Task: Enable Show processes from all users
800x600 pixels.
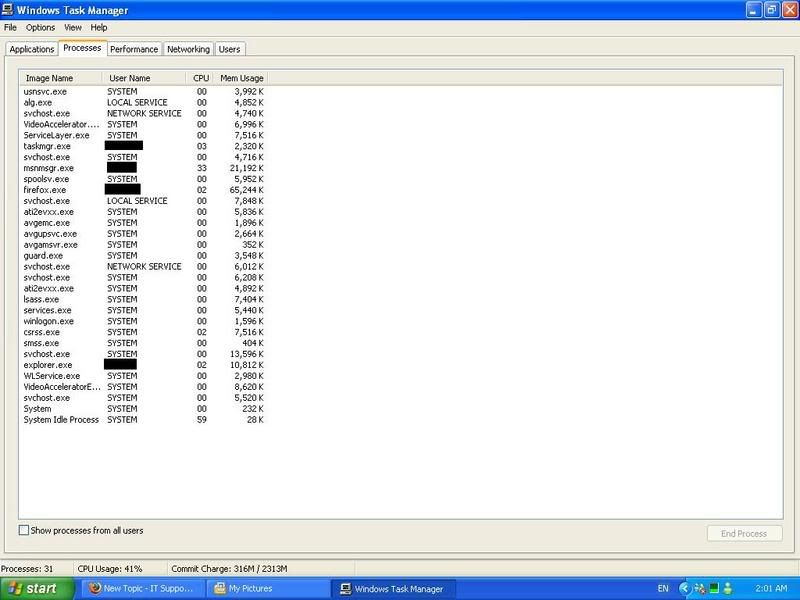Action: 24,530
